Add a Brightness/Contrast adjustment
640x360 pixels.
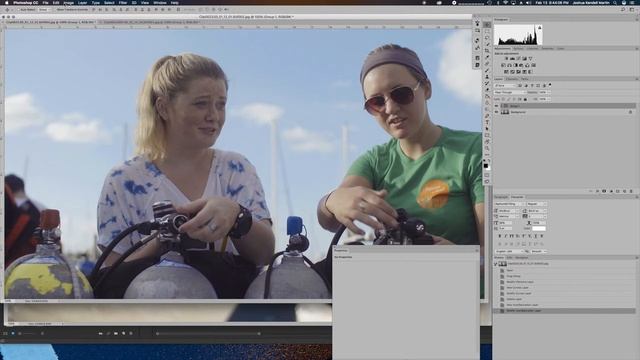pos(507,58)
